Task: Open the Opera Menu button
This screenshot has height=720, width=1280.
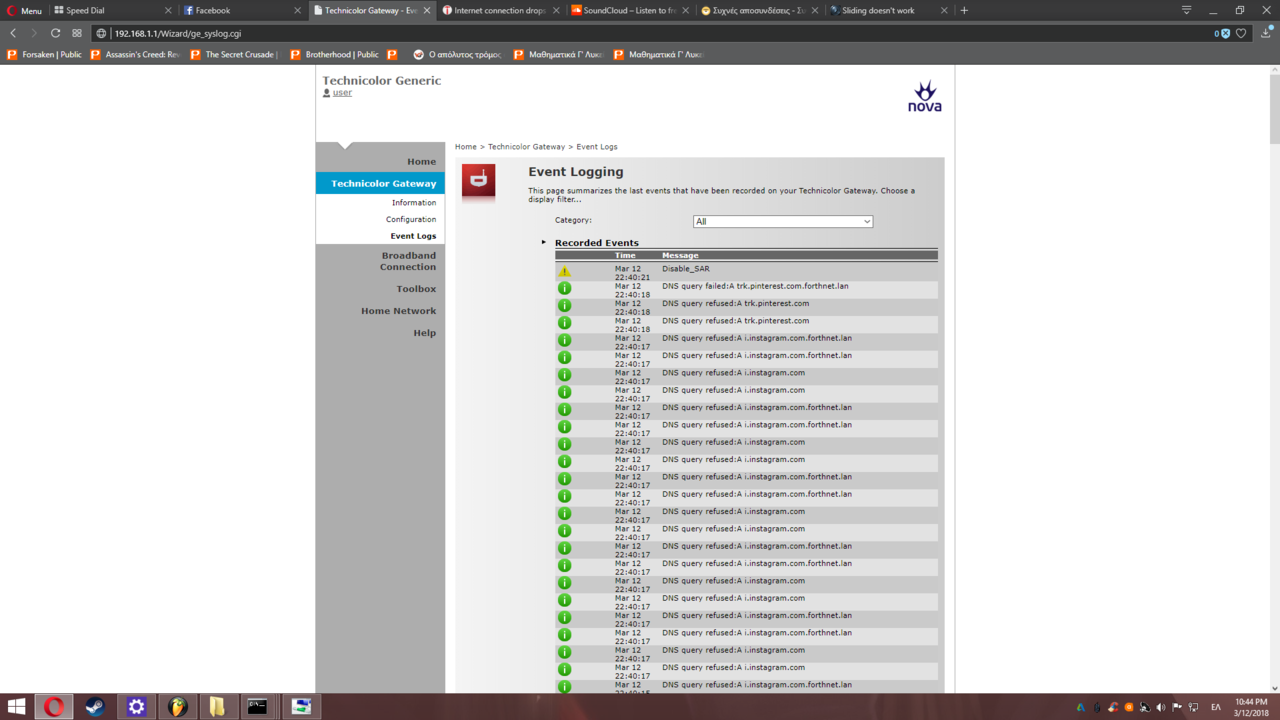Action: click(24, 11)
